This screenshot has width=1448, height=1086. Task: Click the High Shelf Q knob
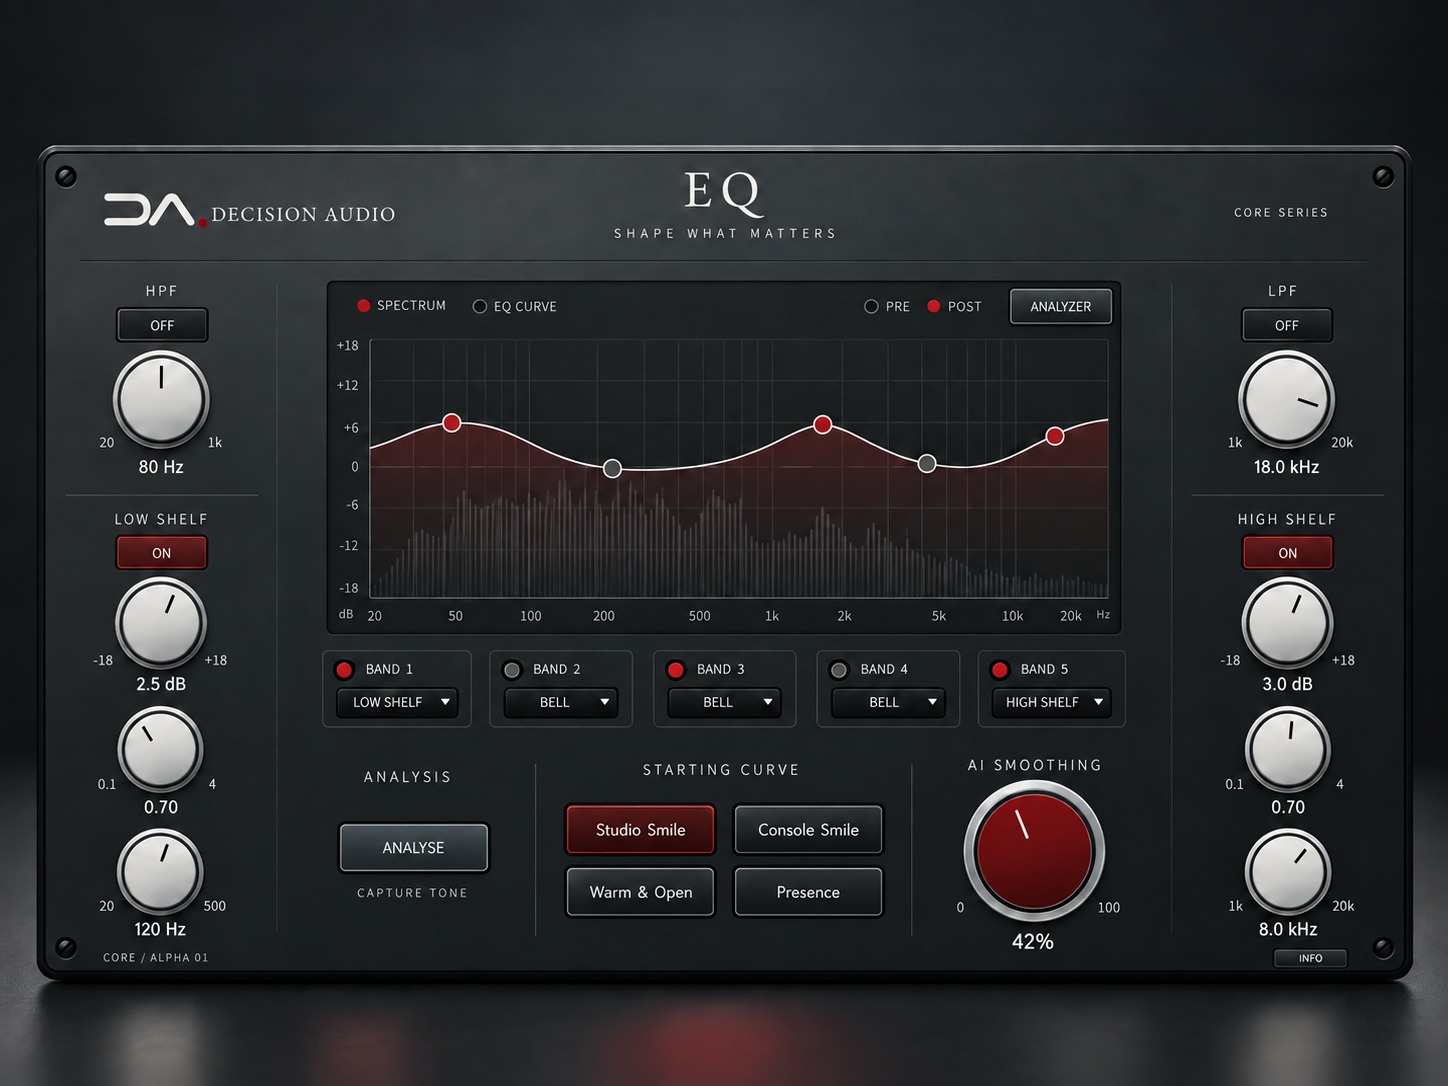point(1288,749)
